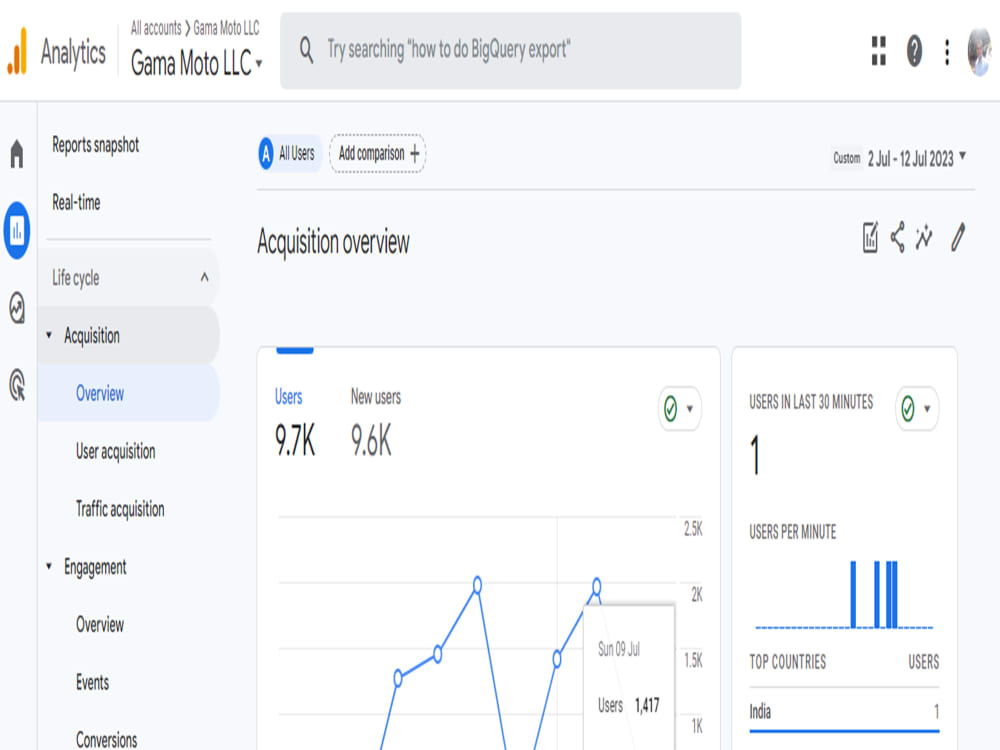Click the India country row

(844, 712)
